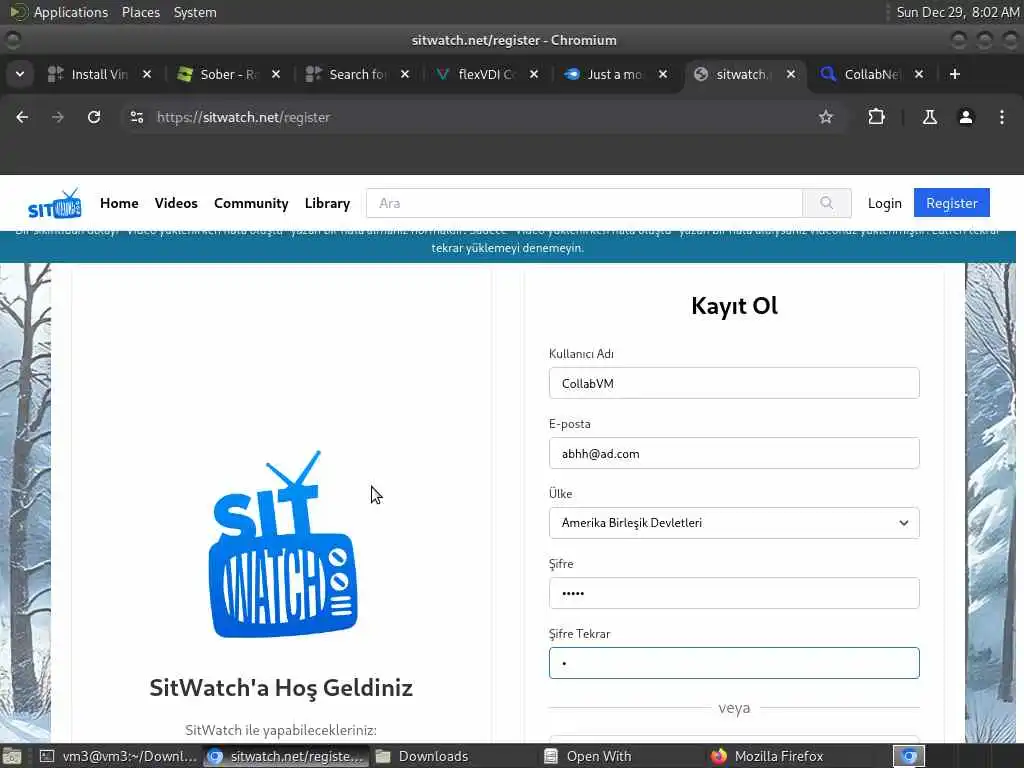Click the large SitWatch TV logo

click(282, 544)
